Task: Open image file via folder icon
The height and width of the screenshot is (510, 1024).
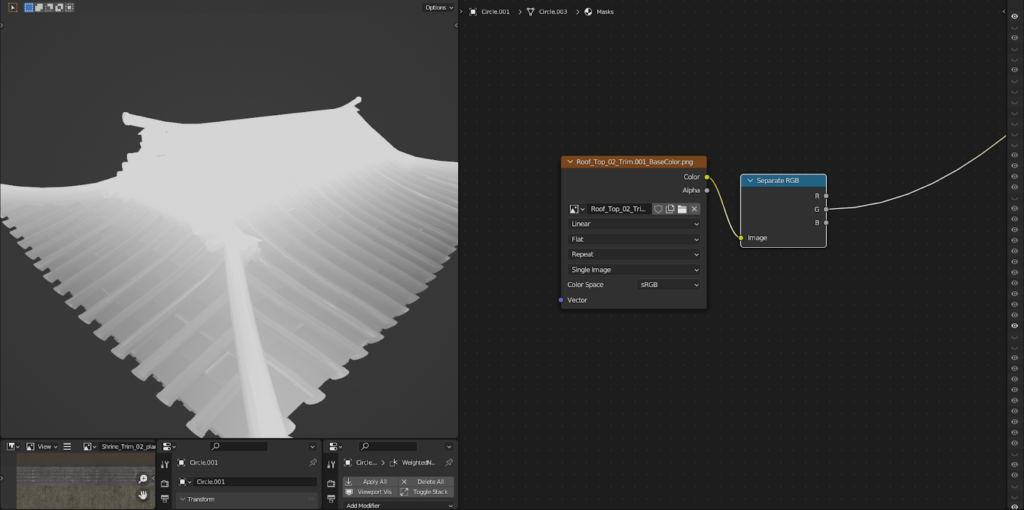Action: pos(682,209)
